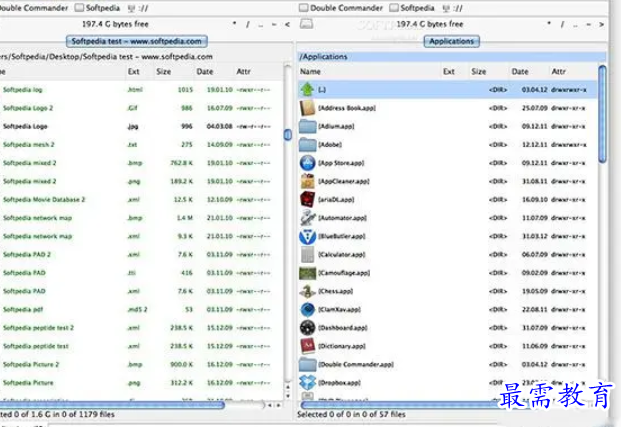Click the right panel home '~' button

(589, 25)
